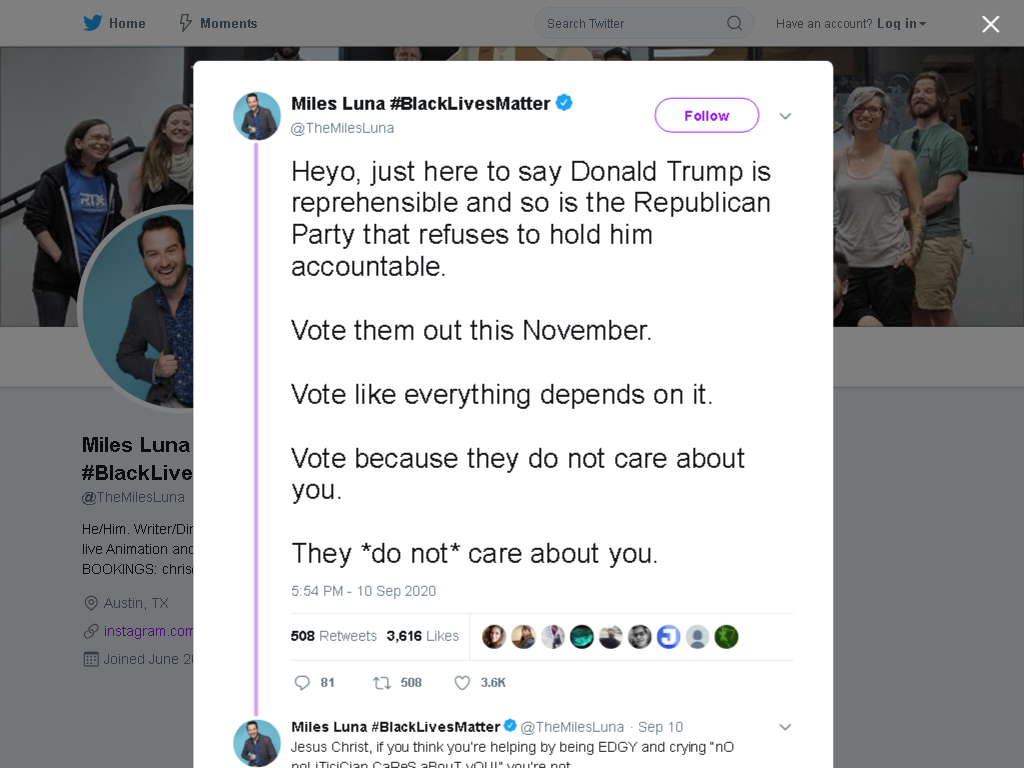Like the tweet with the heart icon
1024x768 pixels.
(462, 682)
